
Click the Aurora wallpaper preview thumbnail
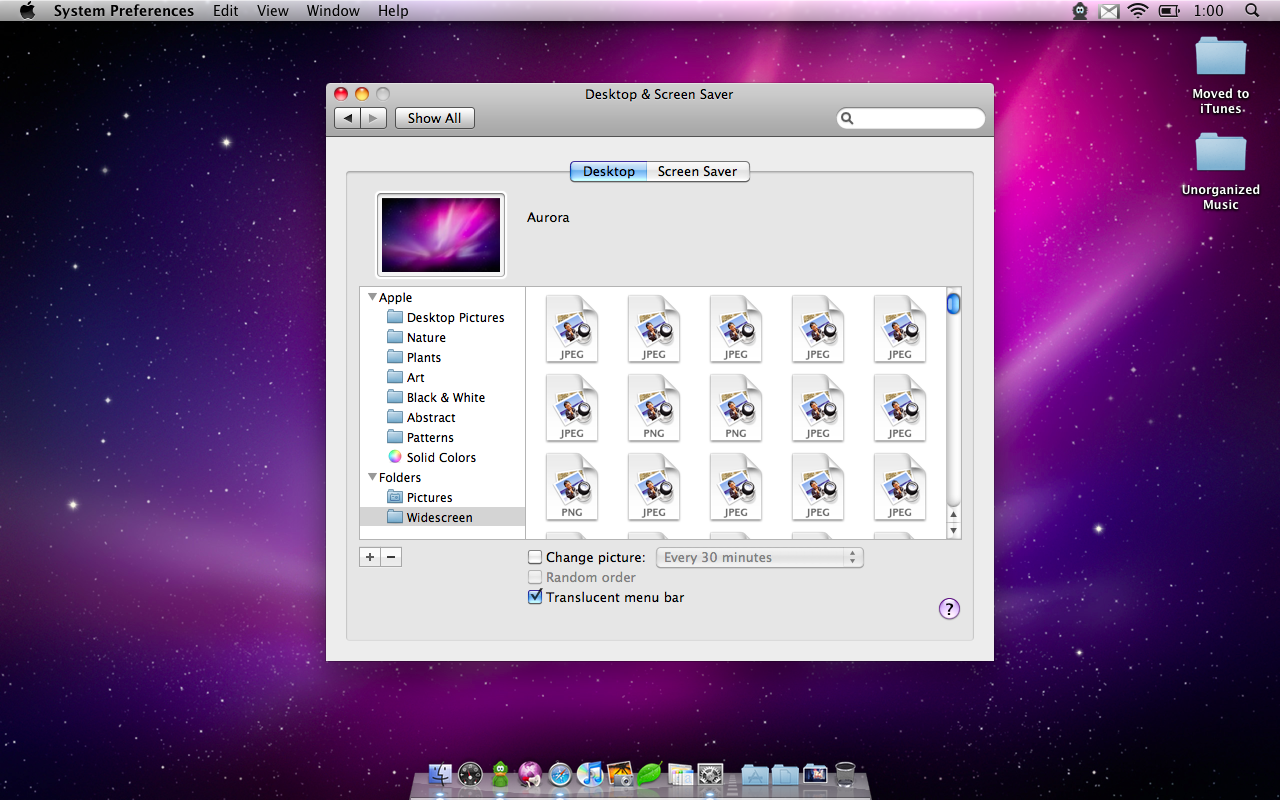pyautogui.click(x=441, y=235)
